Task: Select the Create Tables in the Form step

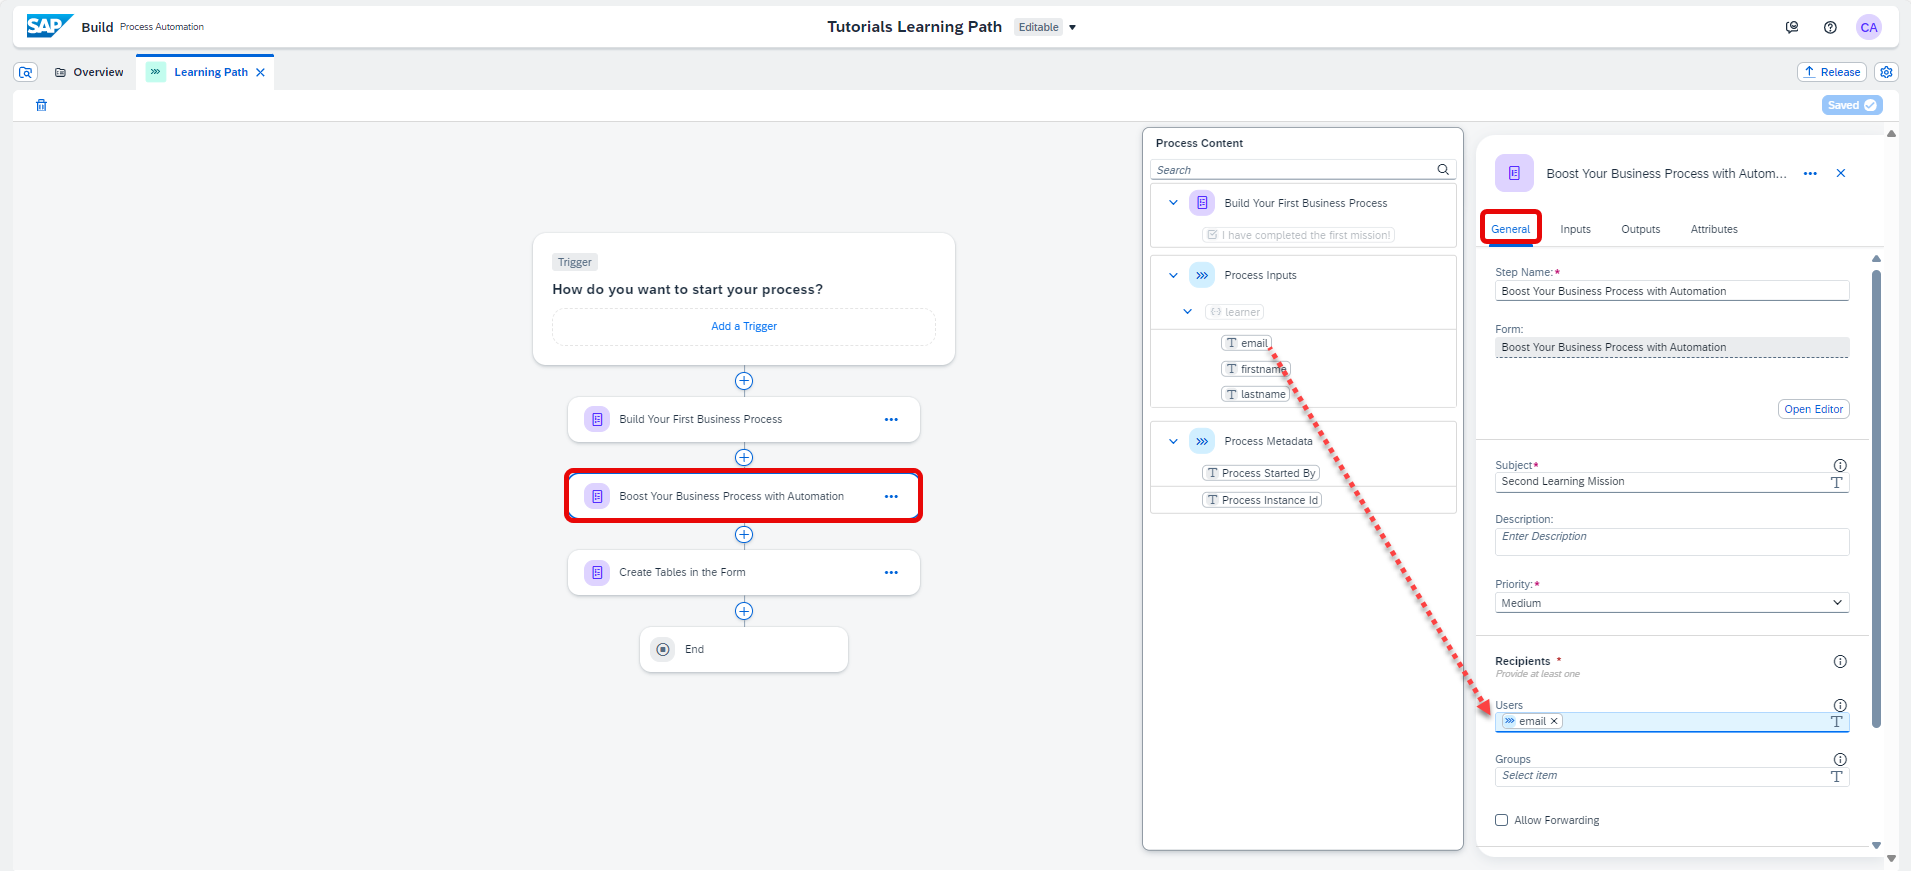Action: pos(744,573)
